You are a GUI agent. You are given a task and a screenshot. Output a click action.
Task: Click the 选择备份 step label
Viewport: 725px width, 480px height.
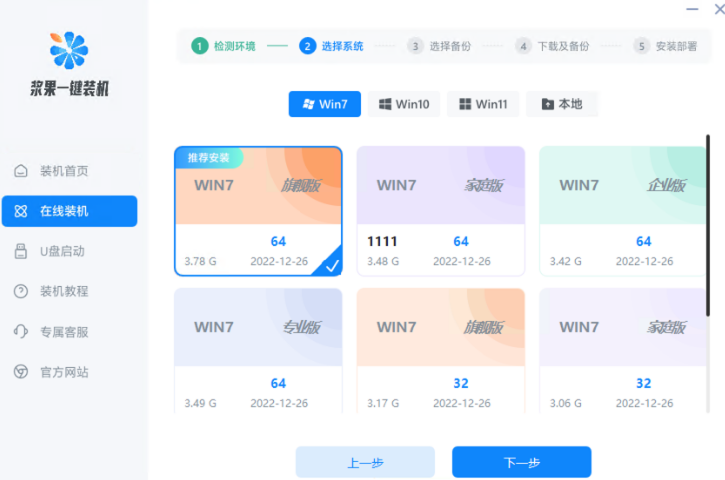(450, 46)
